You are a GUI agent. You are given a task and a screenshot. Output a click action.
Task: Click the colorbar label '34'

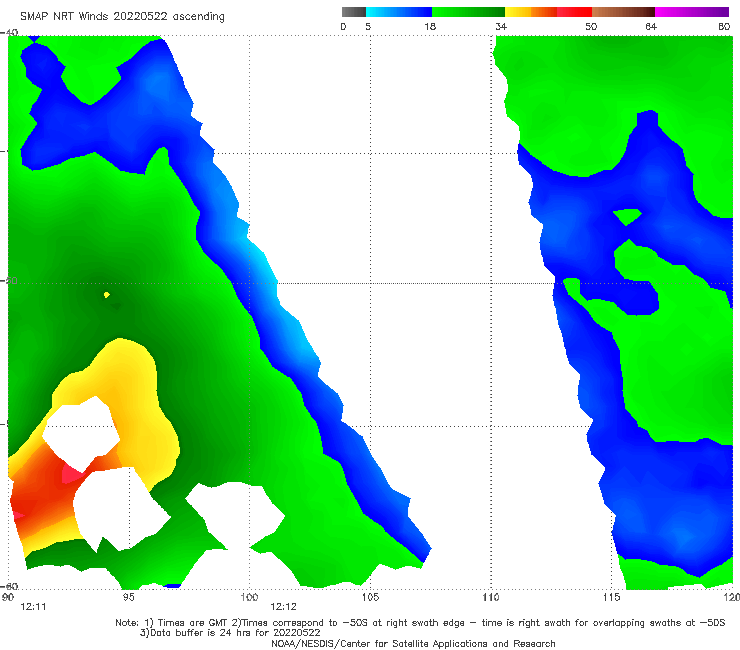[501, 26]
